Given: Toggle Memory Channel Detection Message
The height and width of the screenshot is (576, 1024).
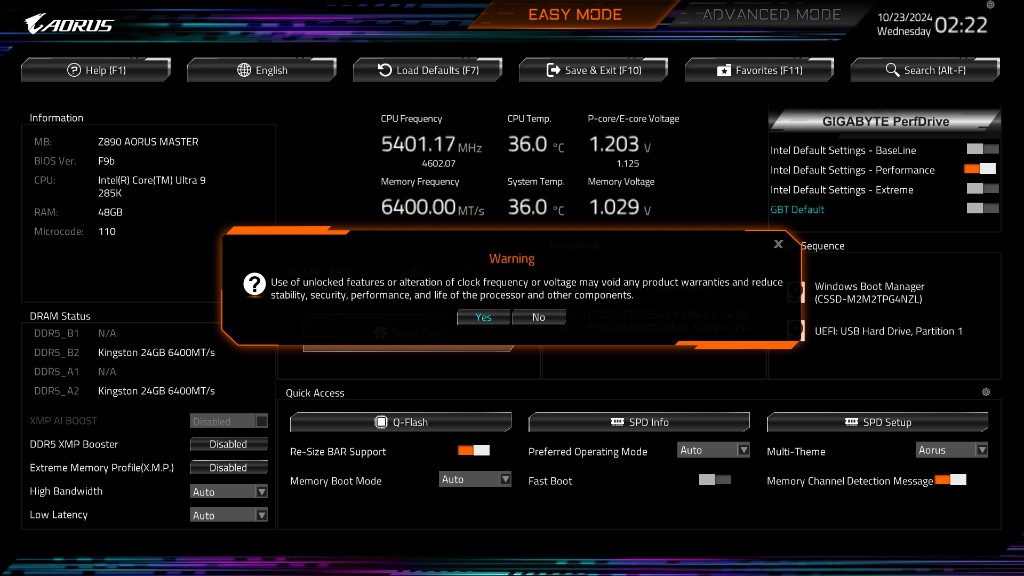Looking at the screenshot, I should tap(950, 479).
